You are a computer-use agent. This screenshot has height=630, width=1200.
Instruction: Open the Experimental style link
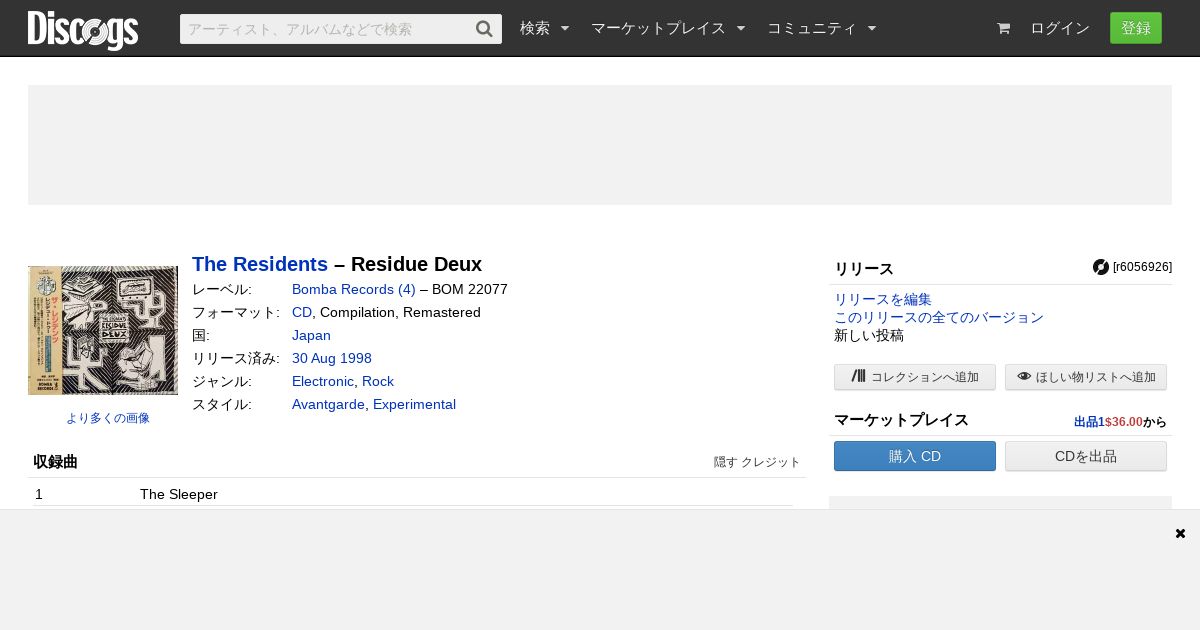coord(414,404)
